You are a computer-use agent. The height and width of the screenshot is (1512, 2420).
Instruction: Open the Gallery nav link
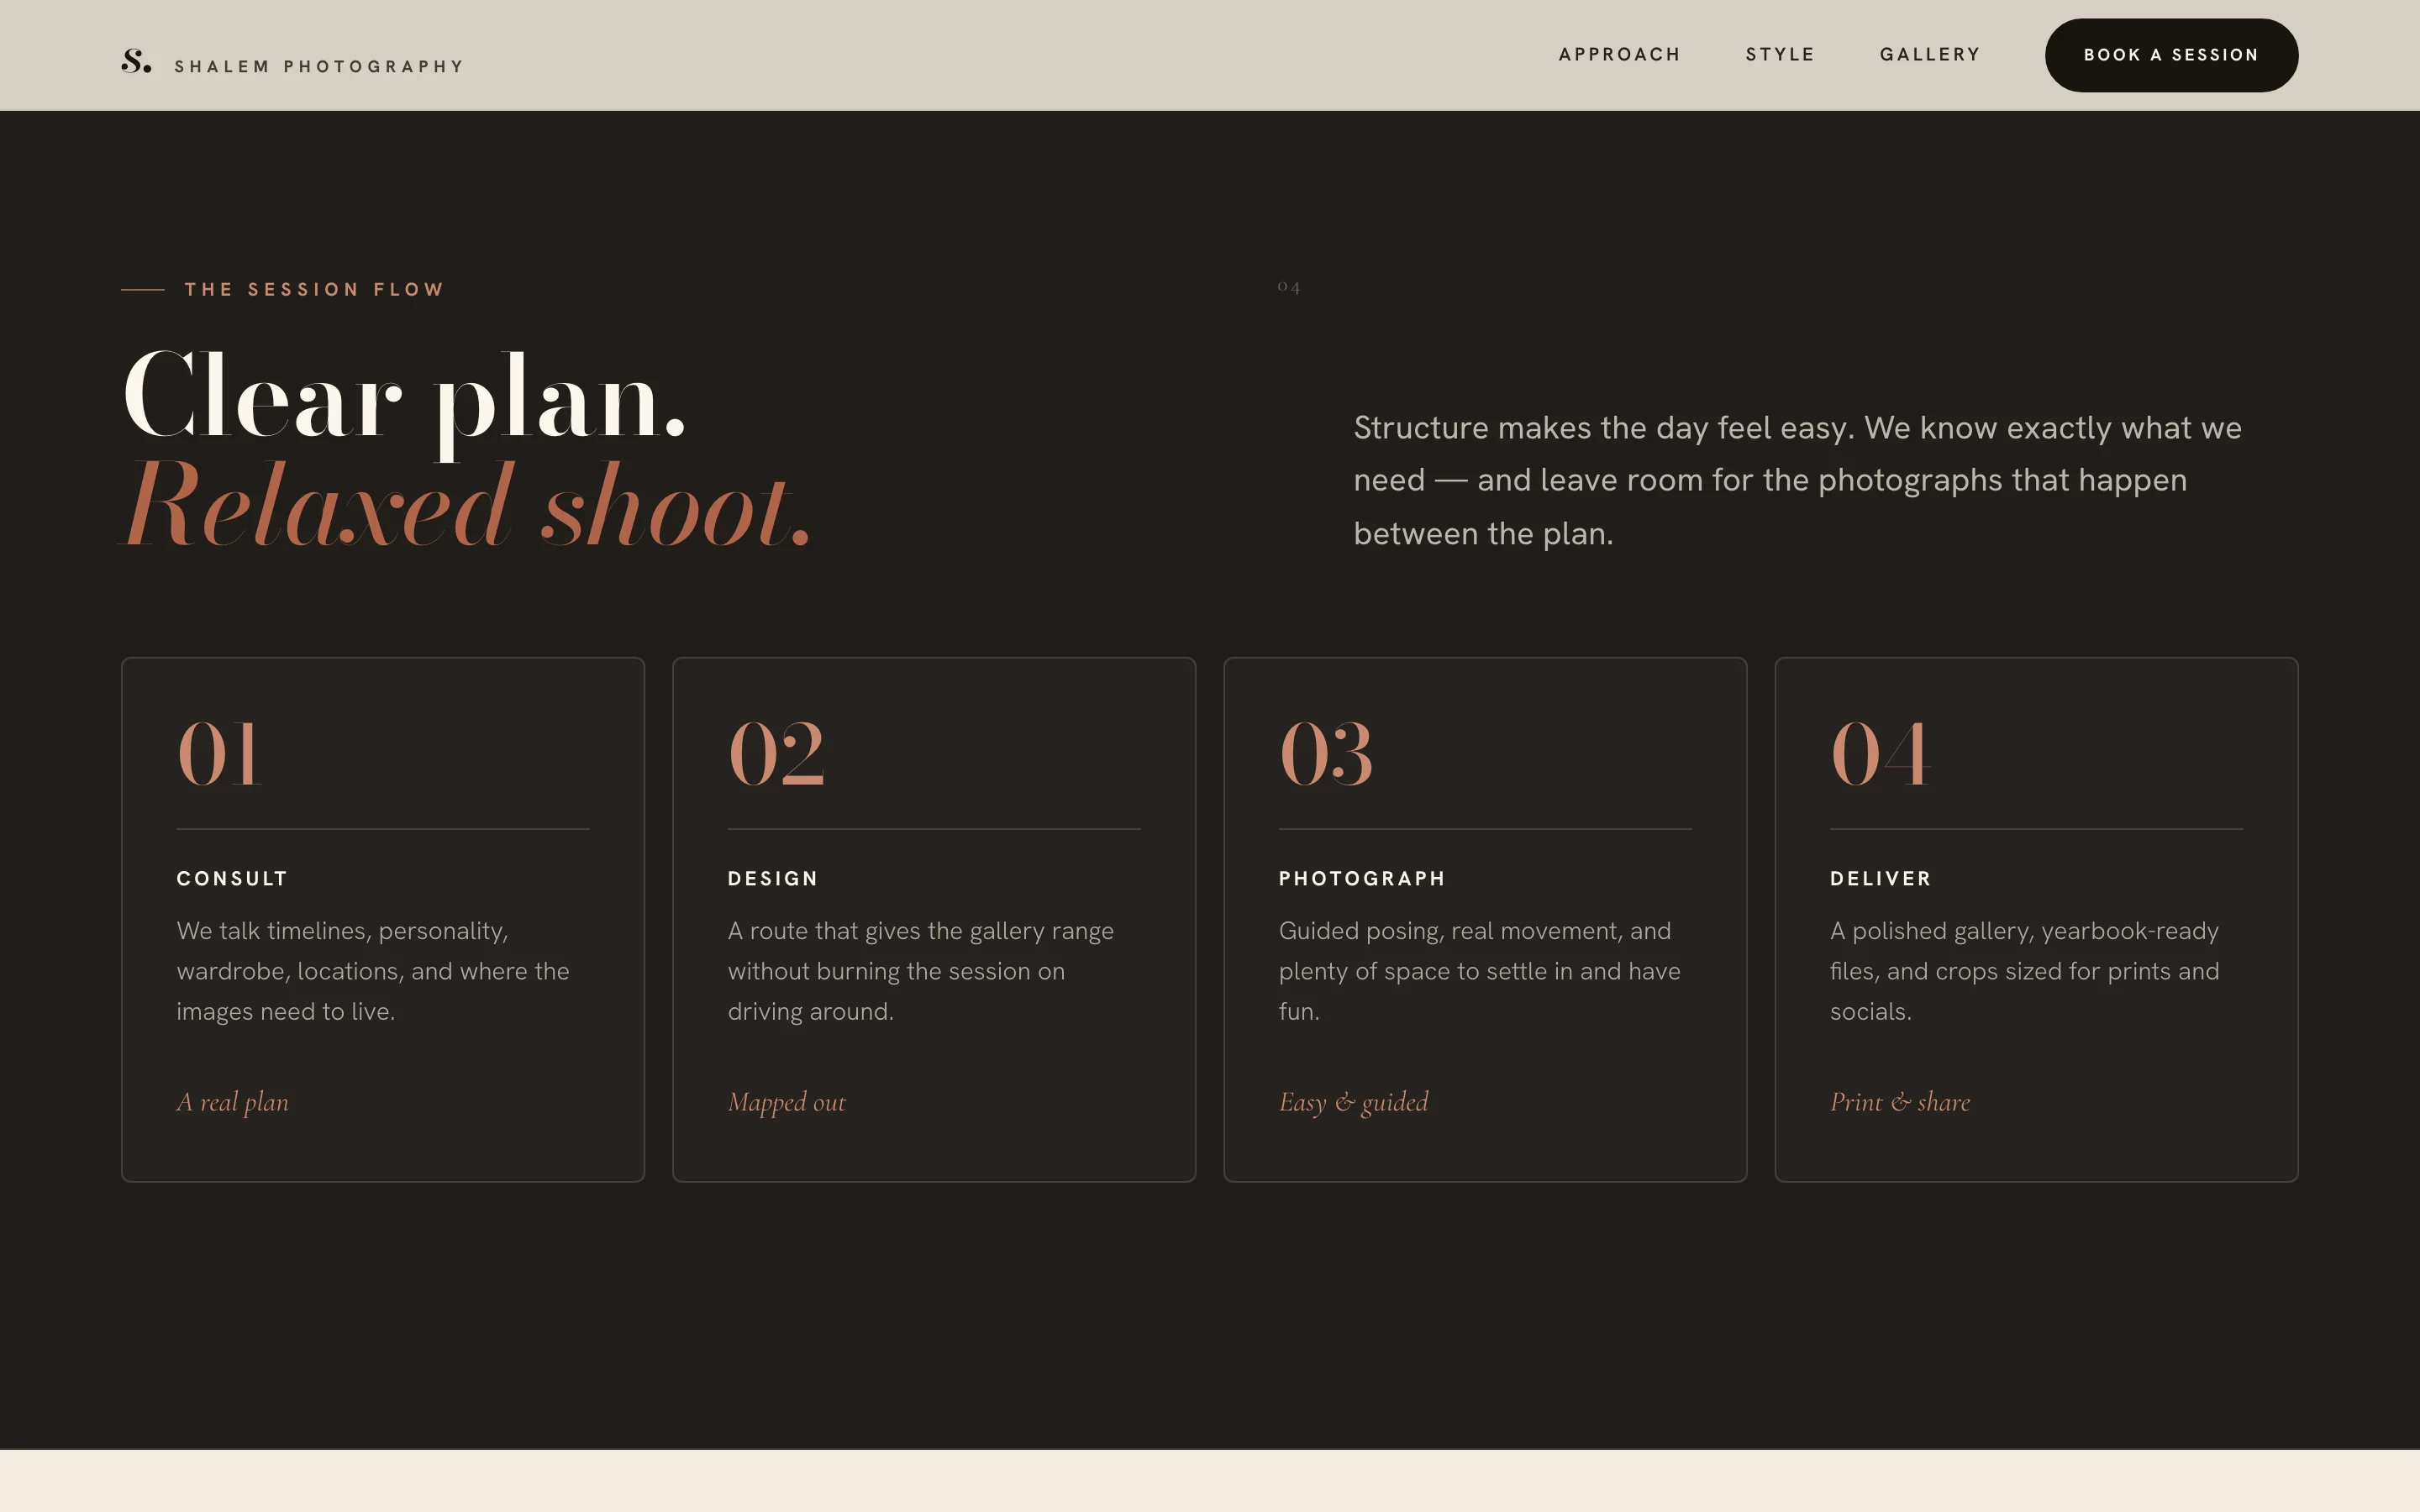(x=1930, y=55)
